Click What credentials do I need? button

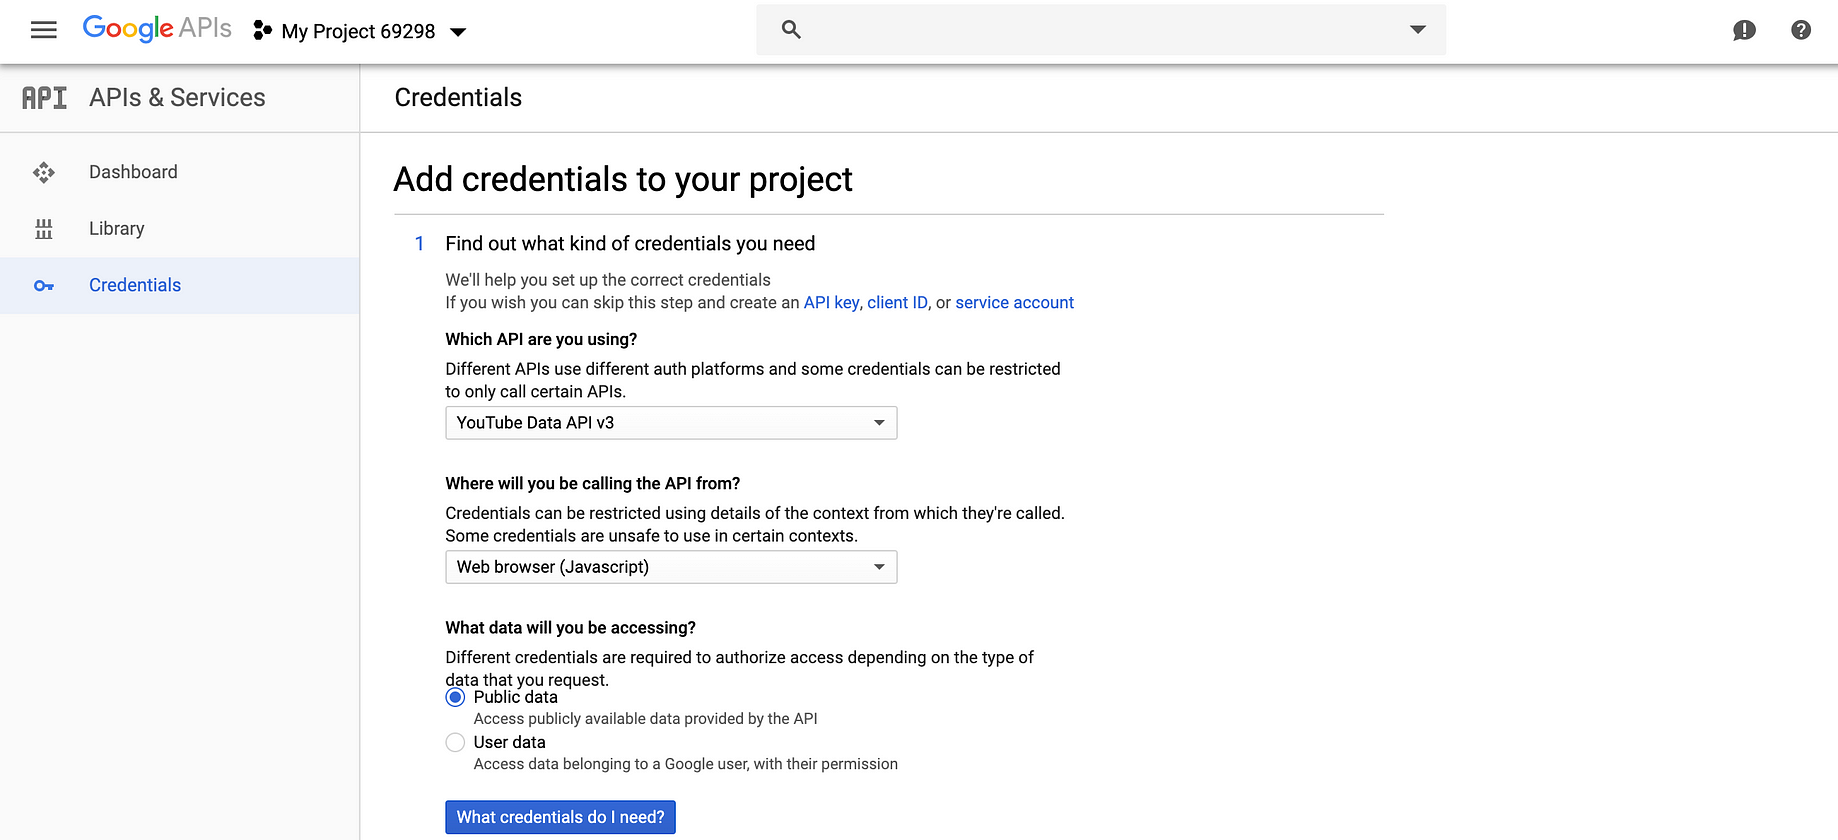[560, 817]
